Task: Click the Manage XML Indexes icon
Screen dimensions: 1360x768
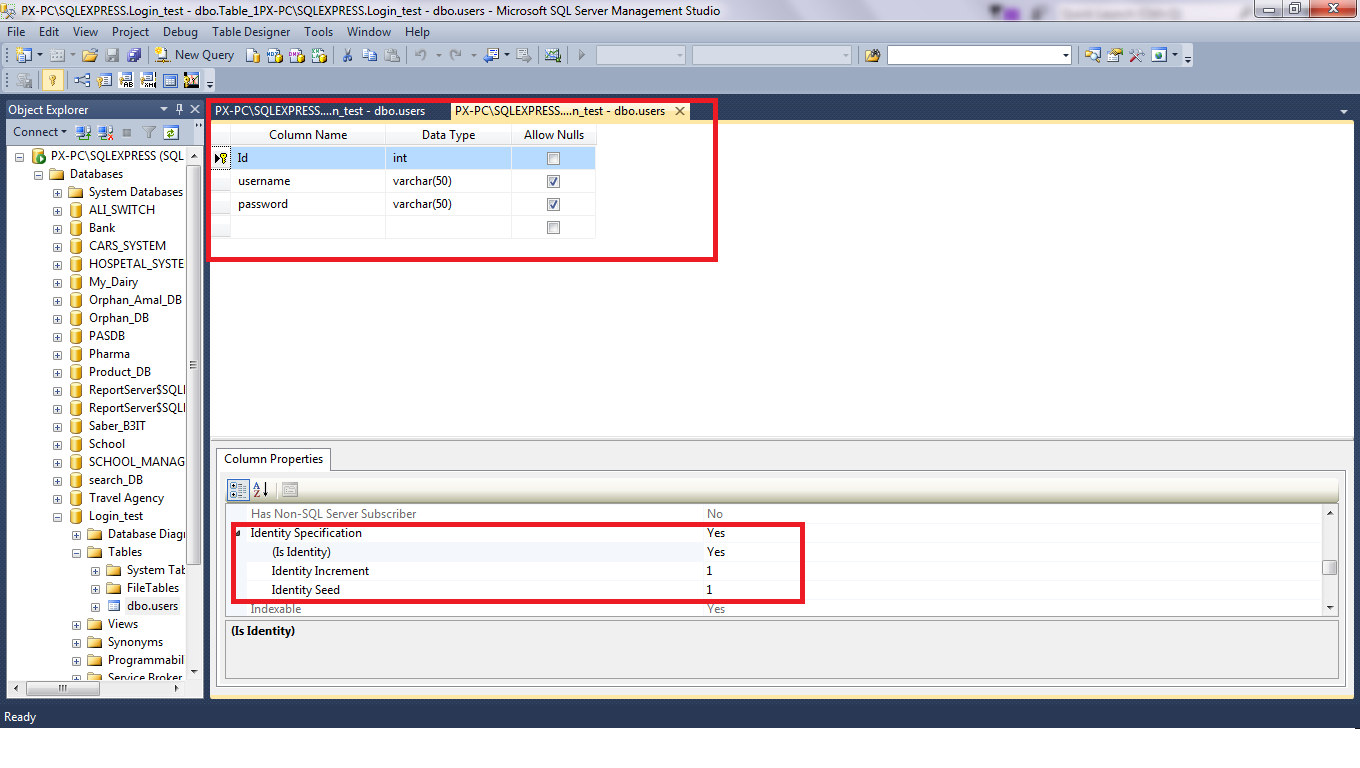Action: click(x=147, y=80)
